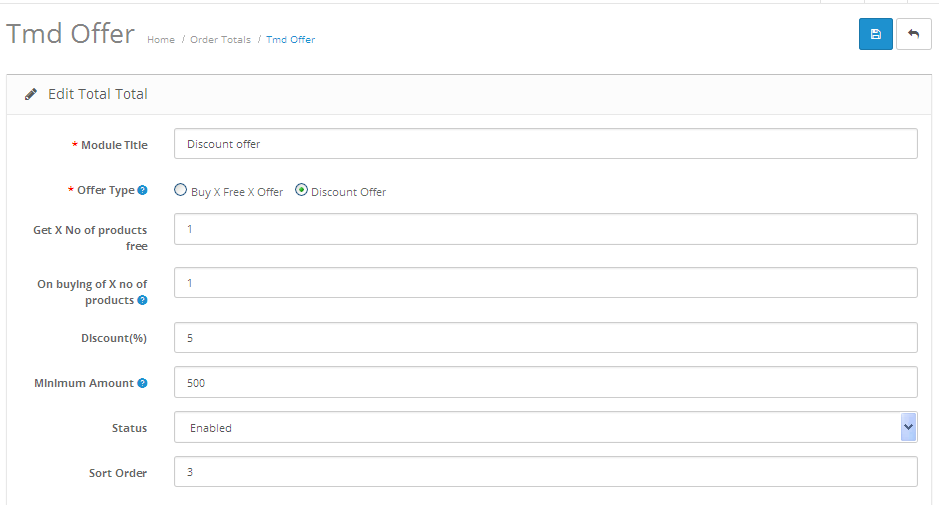
Task: Click the Discount(%) input field
Action: pyautogui.click(x=546, y=338)
